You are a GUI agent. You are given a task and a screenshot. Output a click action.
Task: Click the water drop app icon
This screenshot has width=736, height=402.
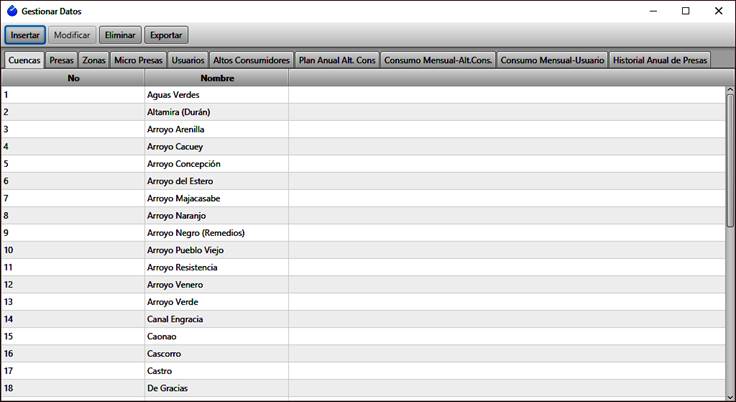pos(11,10)
